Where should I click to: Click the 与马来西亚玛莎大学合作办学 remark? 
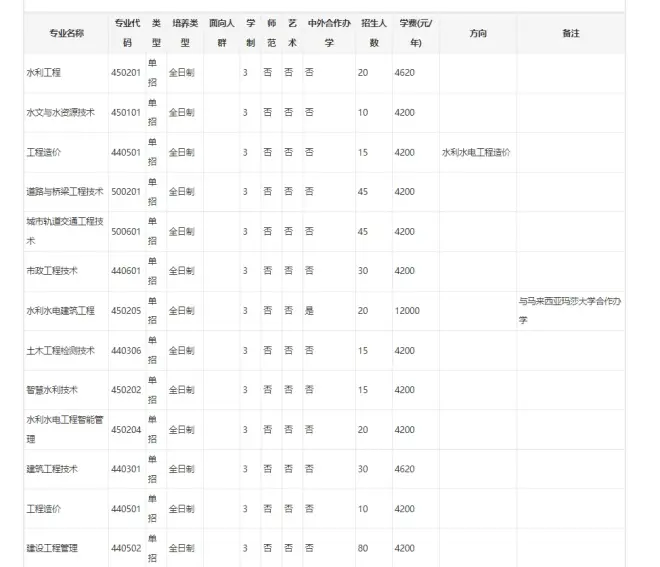click(569, 310)
